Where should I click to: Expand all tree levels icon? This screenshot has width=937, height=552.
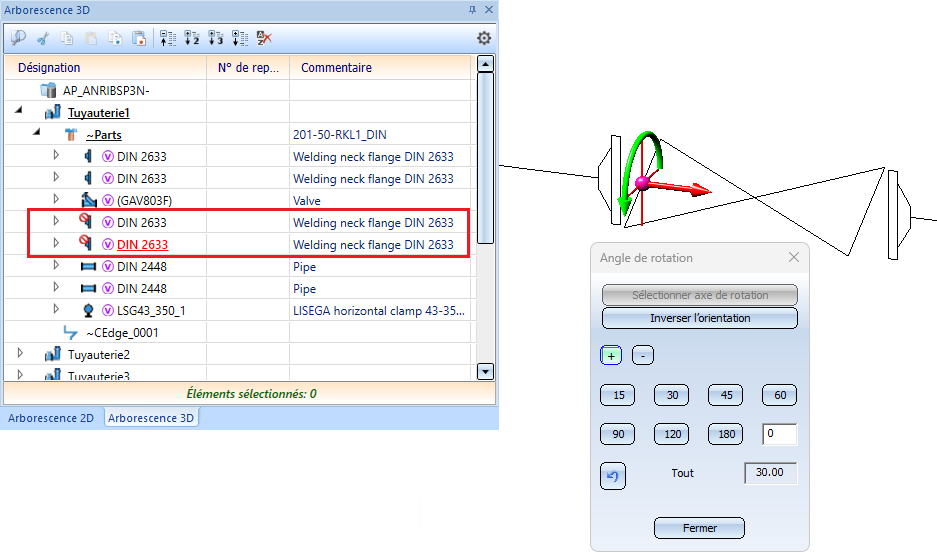[x=240, y=38]
